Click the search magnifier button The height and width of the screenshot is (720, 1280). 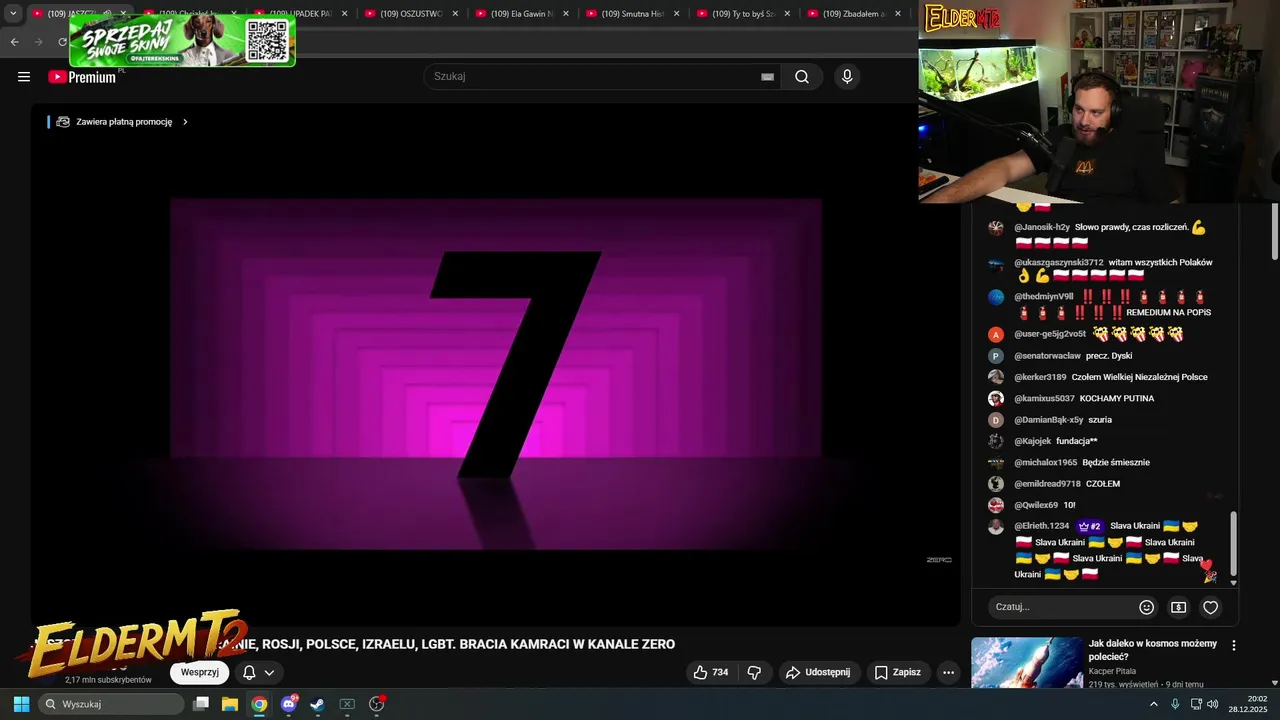pos(802,77)
